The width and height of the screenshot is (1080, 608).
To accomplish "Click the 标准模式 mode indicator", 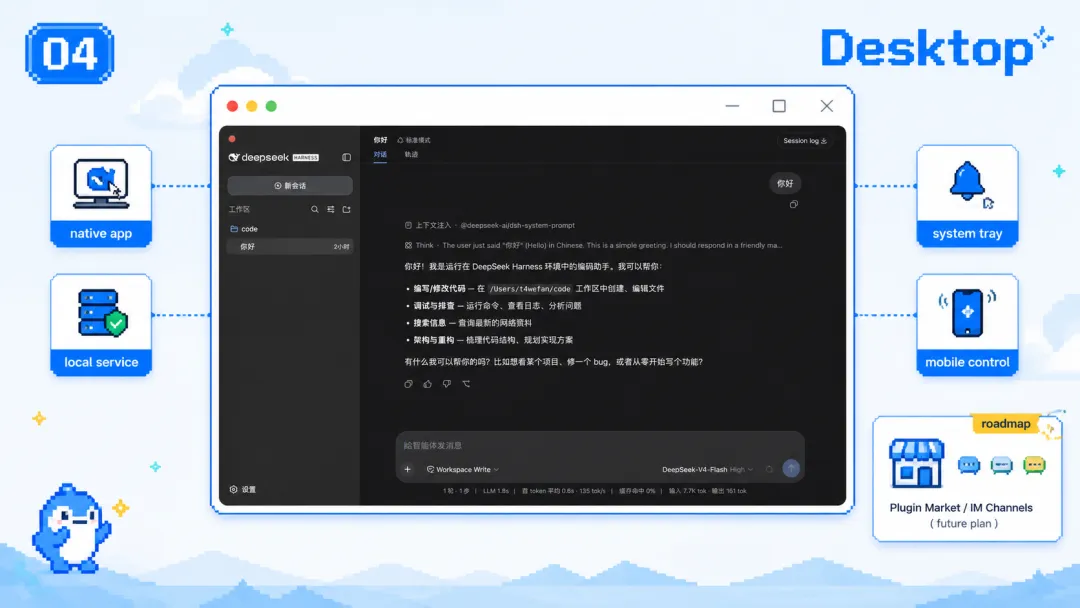I will pos(413,140).
